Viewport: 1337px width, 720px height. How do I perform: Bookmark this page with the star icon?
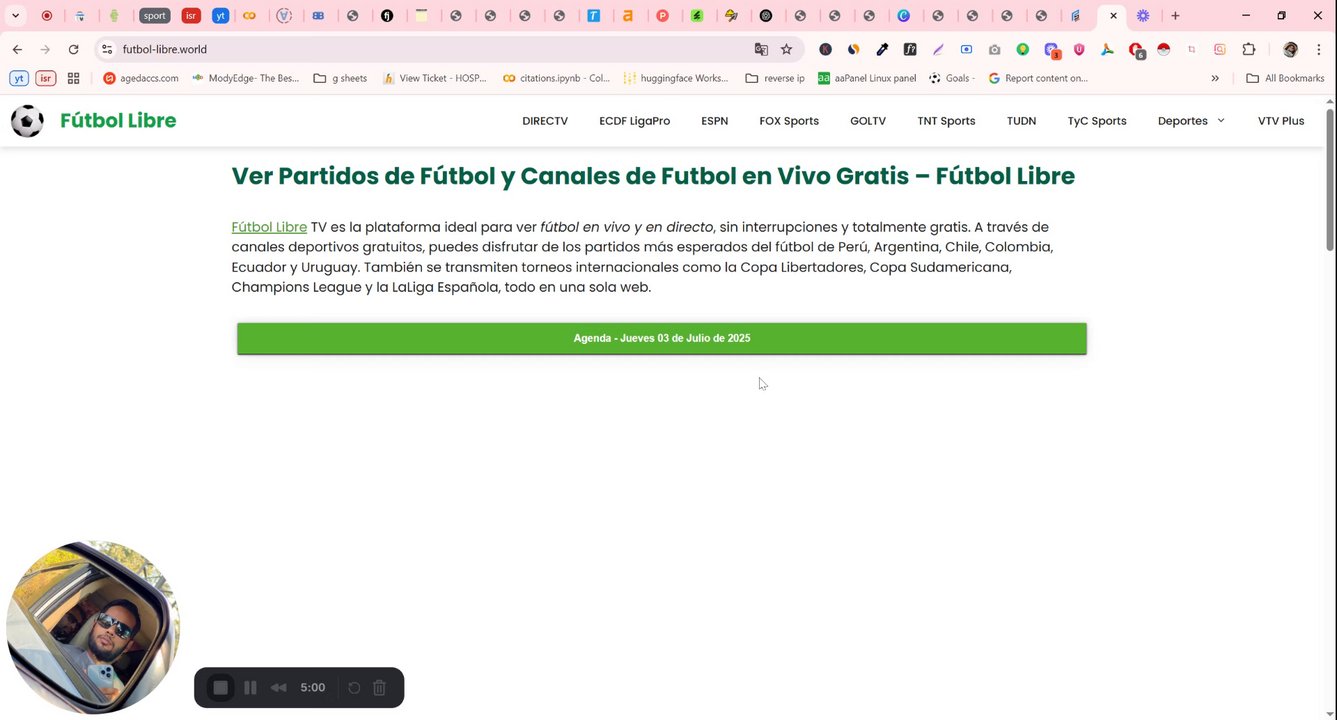[787, 49]
